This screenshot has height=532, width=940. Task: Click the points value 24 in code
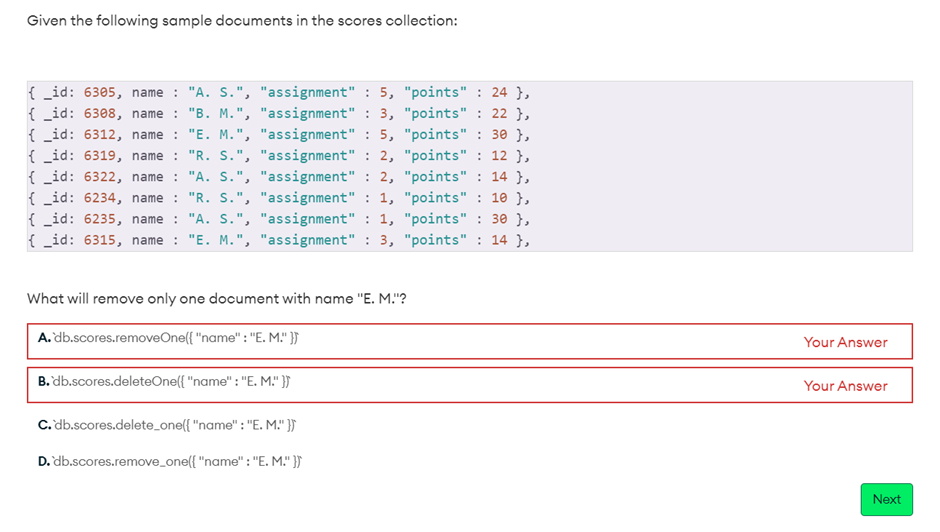pos(499,93)
